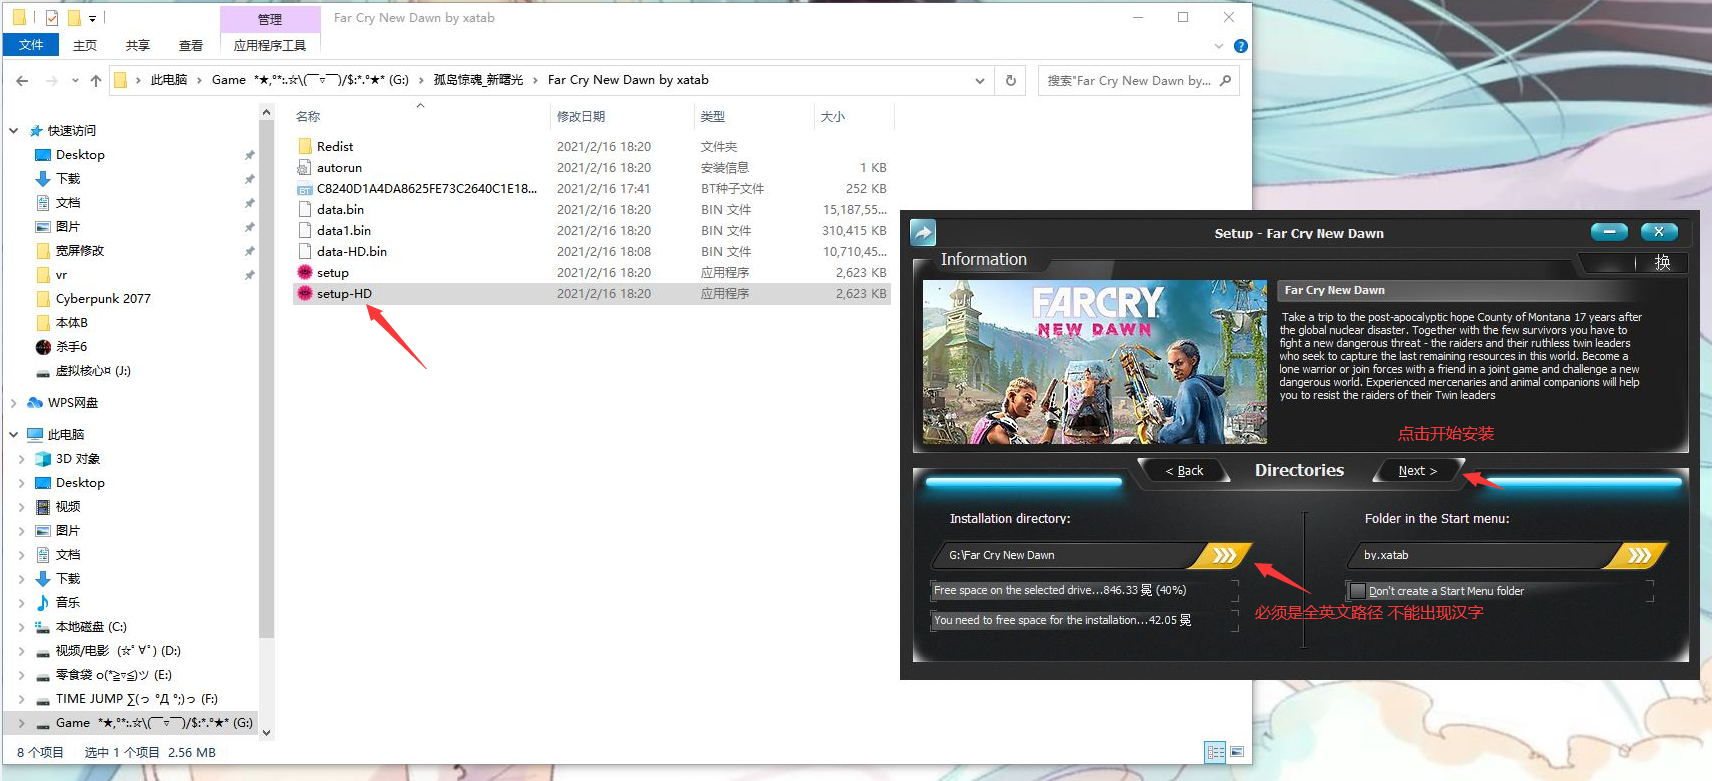Click the Properties checkmark icon in the title bar
Screen dimensions: 1712x781
(x=52, y=17)
